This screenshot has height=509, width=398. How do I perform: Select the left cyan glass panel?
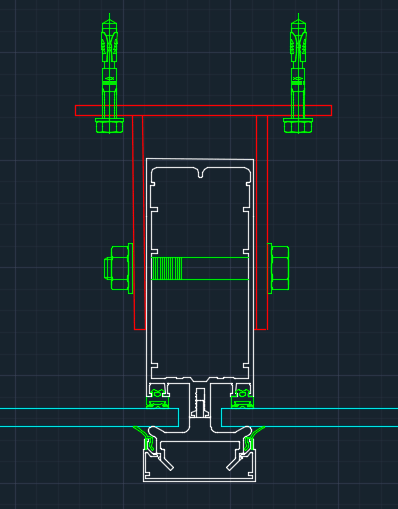pyautogui.click(x=89, y=417)
